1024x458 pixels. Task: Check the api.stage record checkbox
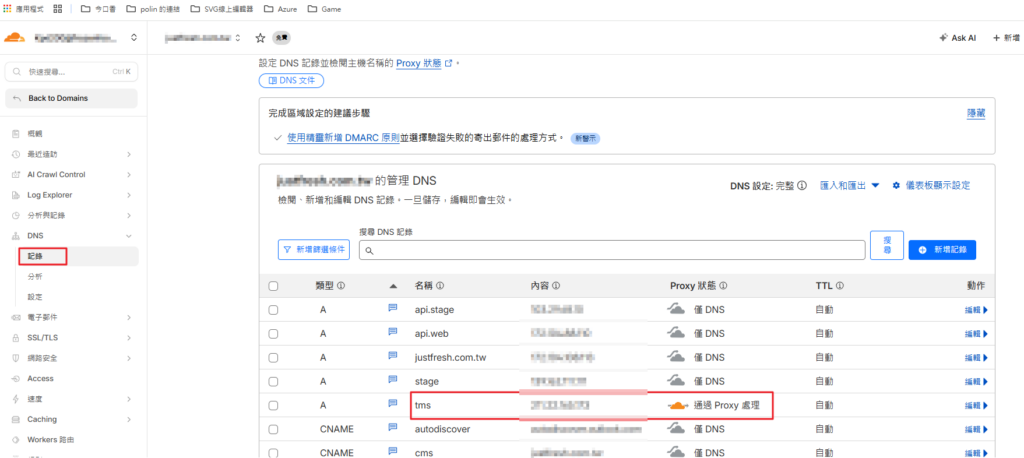[273, 310]
